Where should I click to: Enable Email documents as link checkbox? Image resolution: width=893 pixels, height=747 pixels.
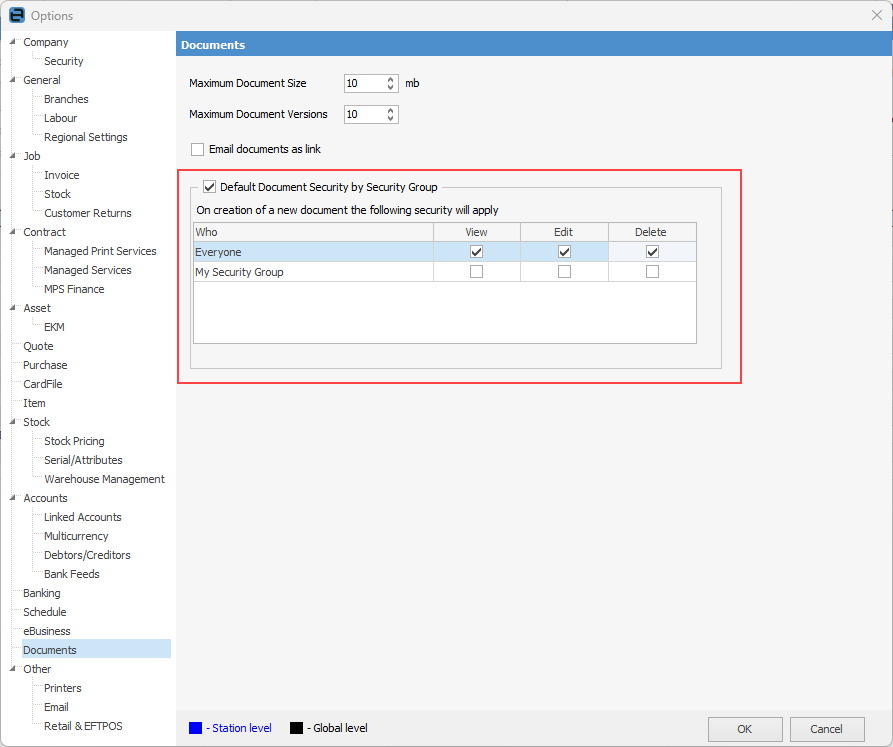point(197,149)
